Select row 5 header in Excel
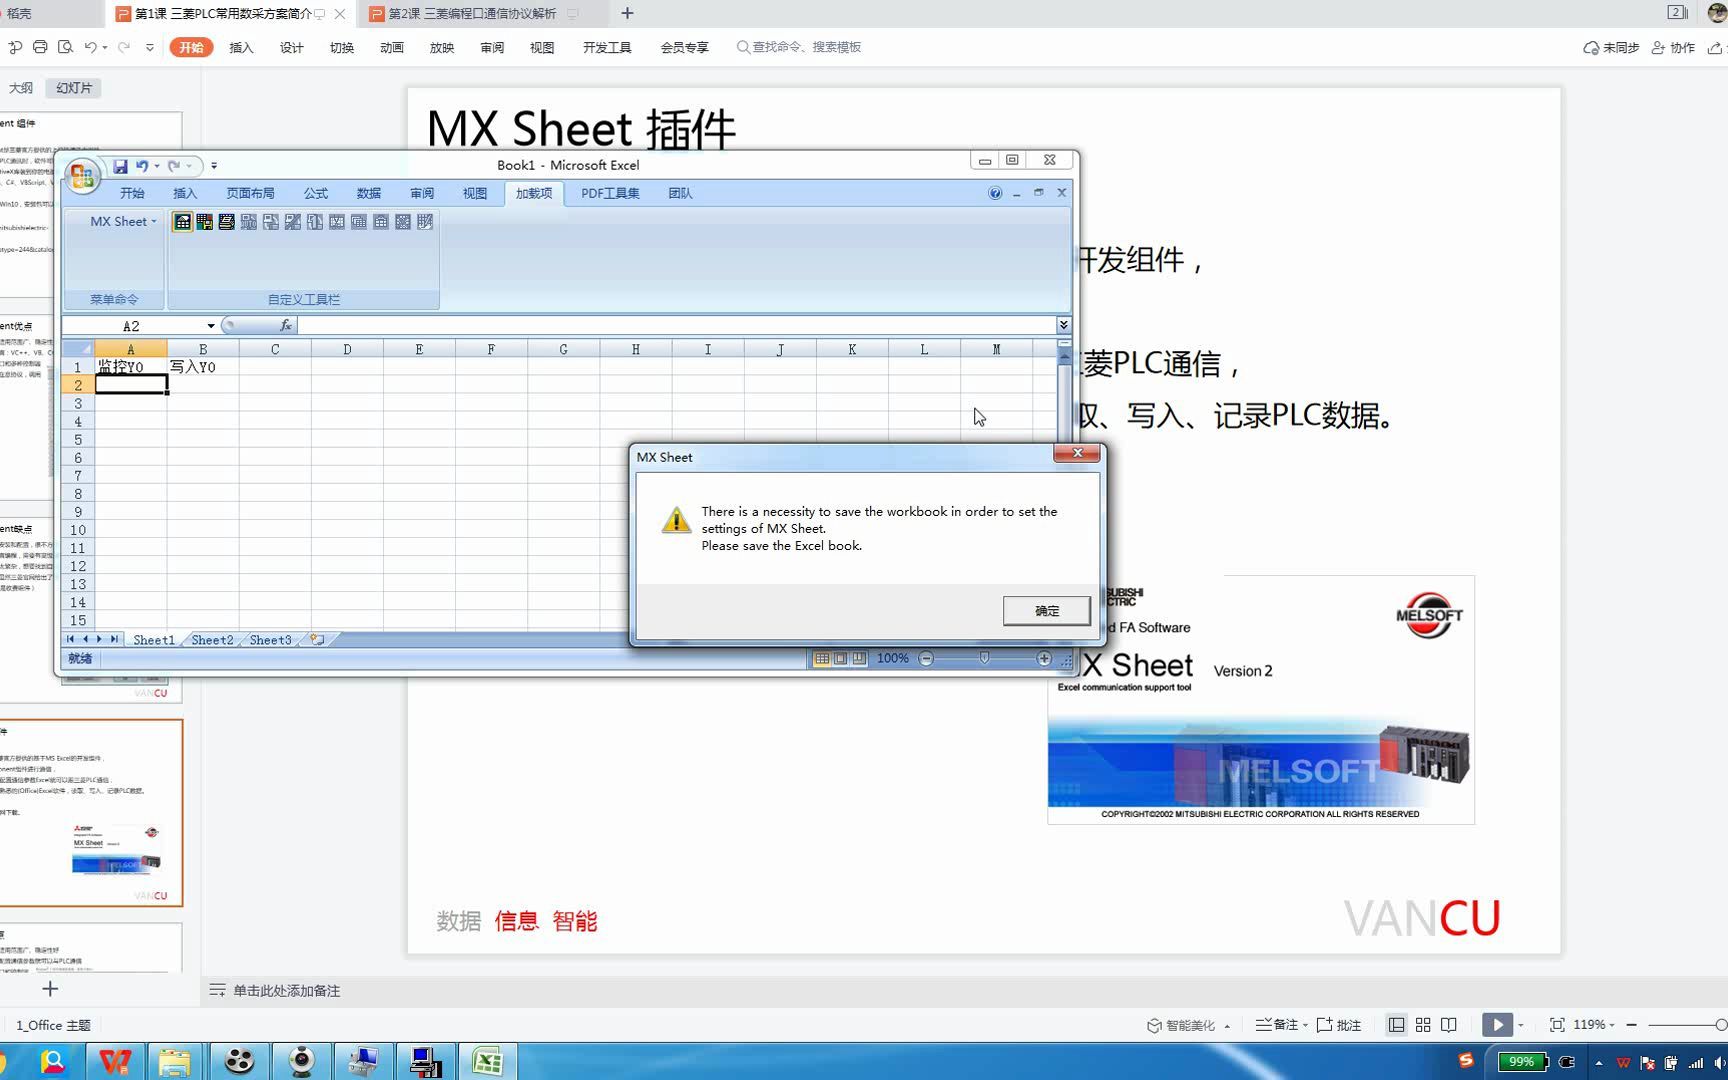1728x1080 pixels. coord(78,439)
